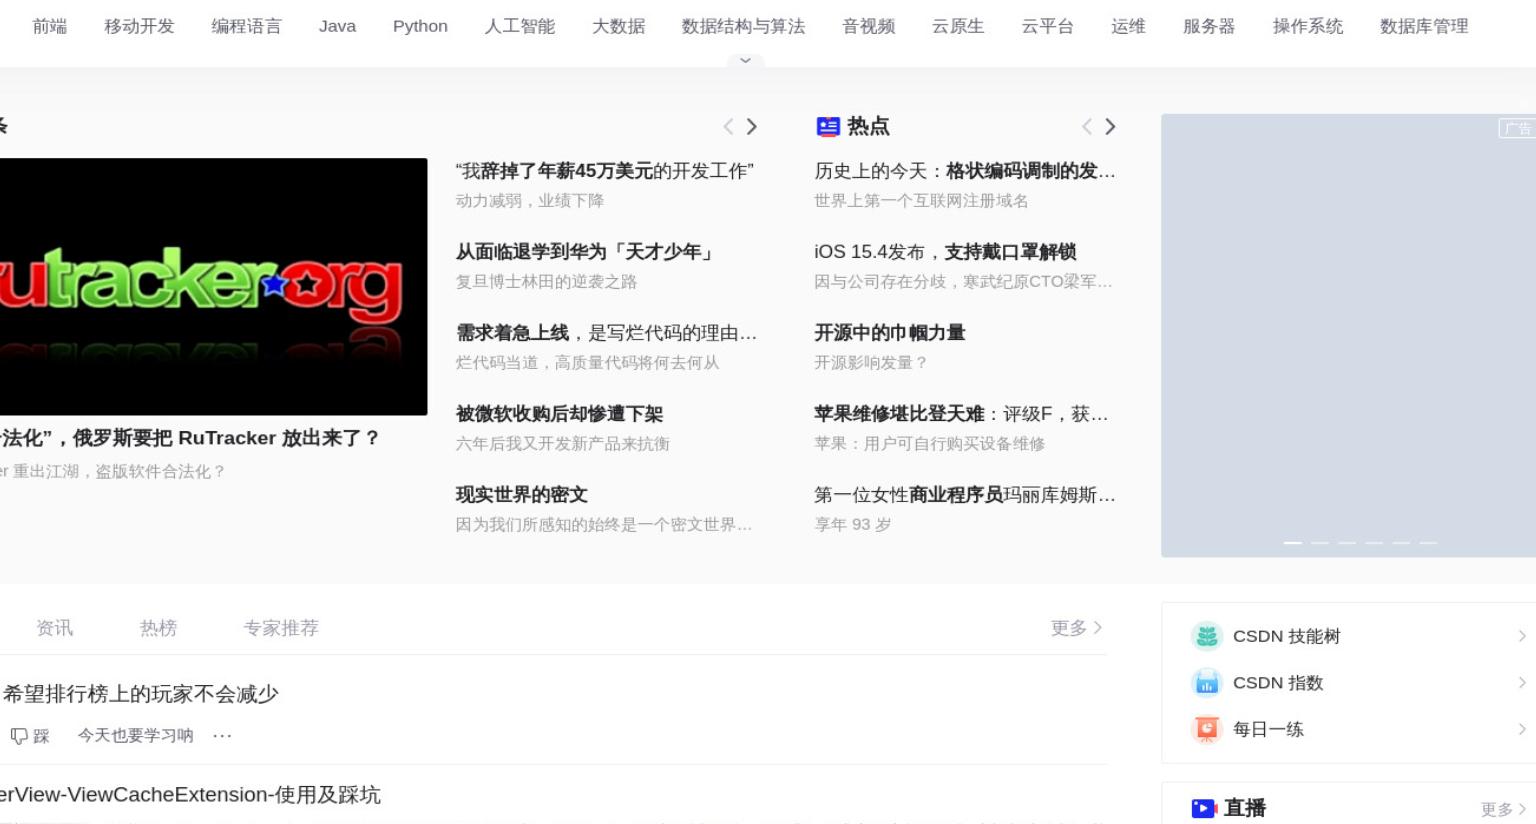Screen dimensions: 1536x824
Task: Open the 每日一练 icon
Action: pyautogui.click(x=1207, y=729)
